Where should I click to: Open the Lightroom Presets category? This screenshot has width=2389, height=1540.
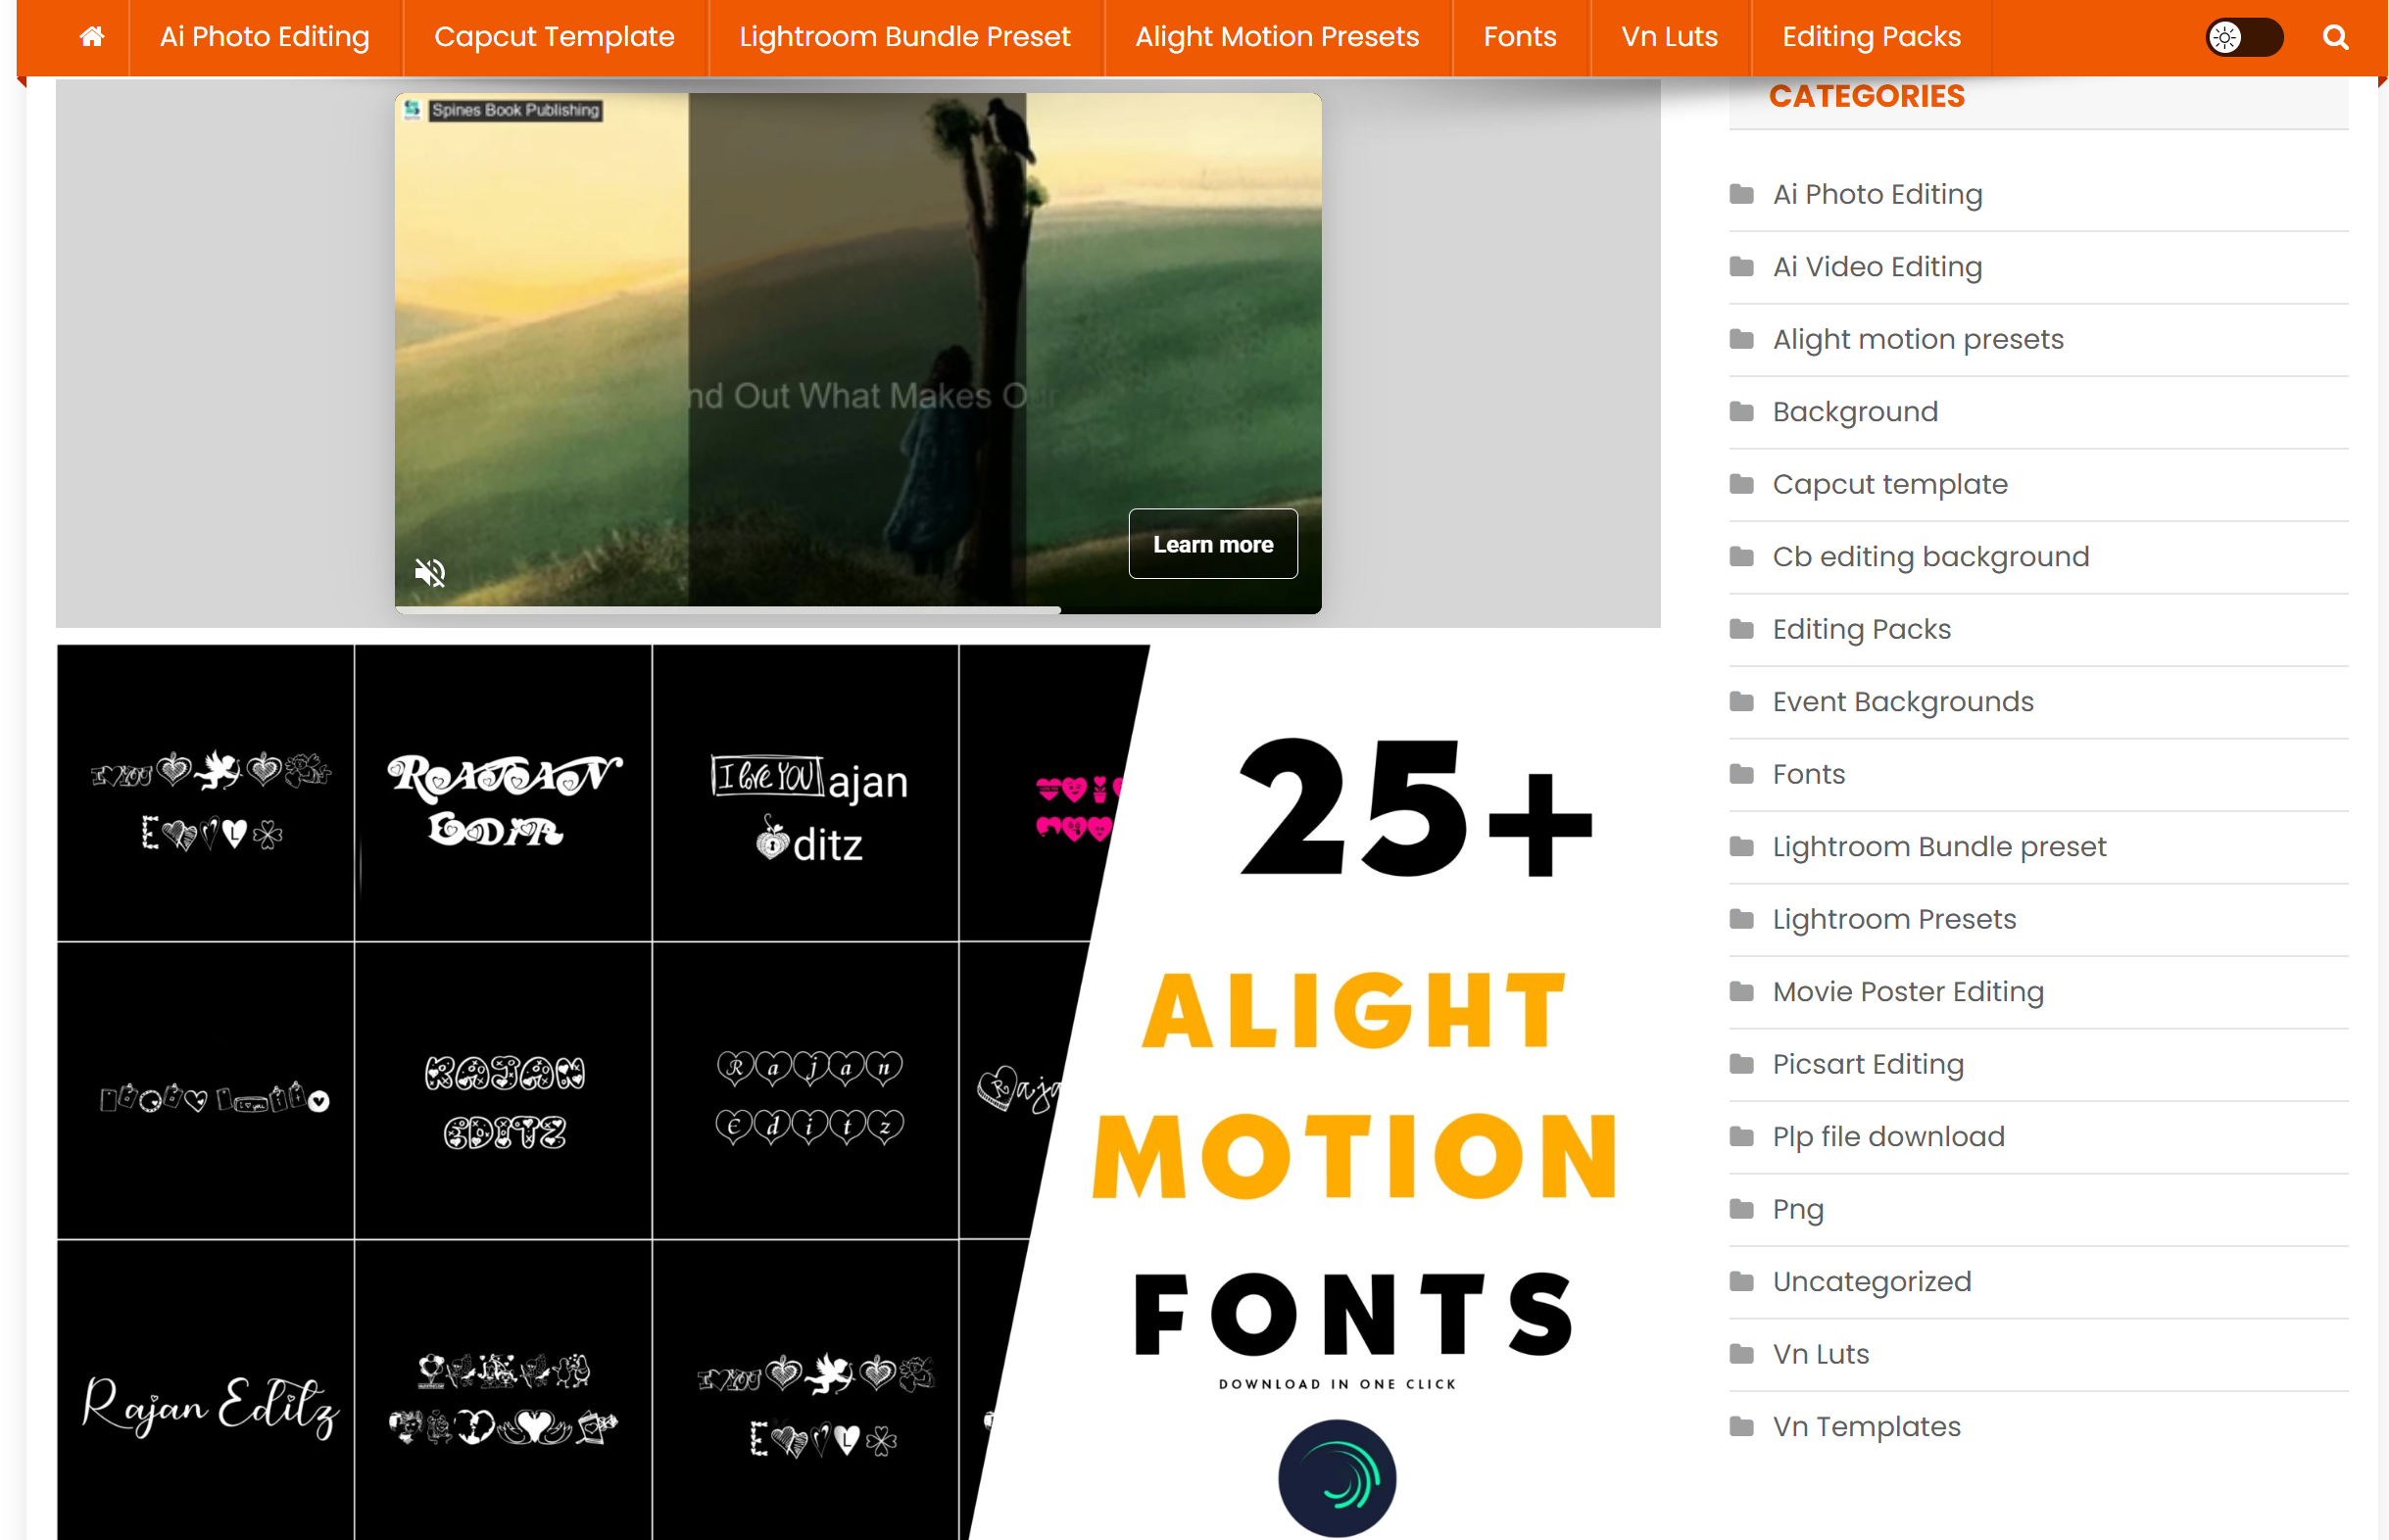[1893, 918]
